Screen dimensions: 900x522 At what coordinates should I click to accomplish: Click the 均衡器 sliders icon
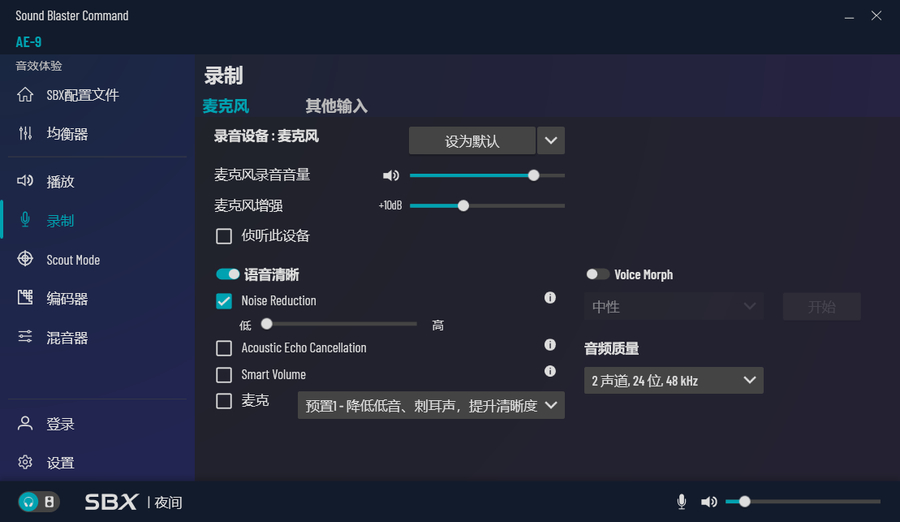25,133
